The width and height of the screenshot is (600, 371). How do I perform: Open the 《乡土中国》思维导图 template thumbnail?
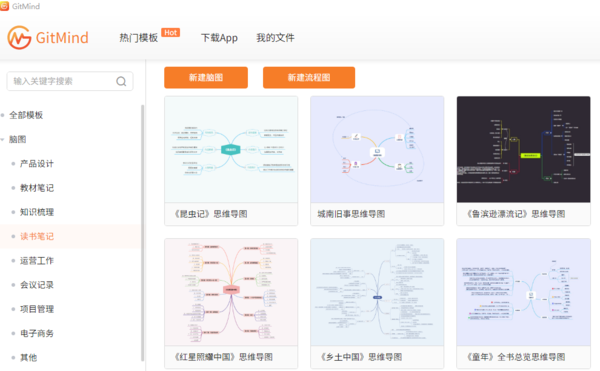[x=377, y=292]
